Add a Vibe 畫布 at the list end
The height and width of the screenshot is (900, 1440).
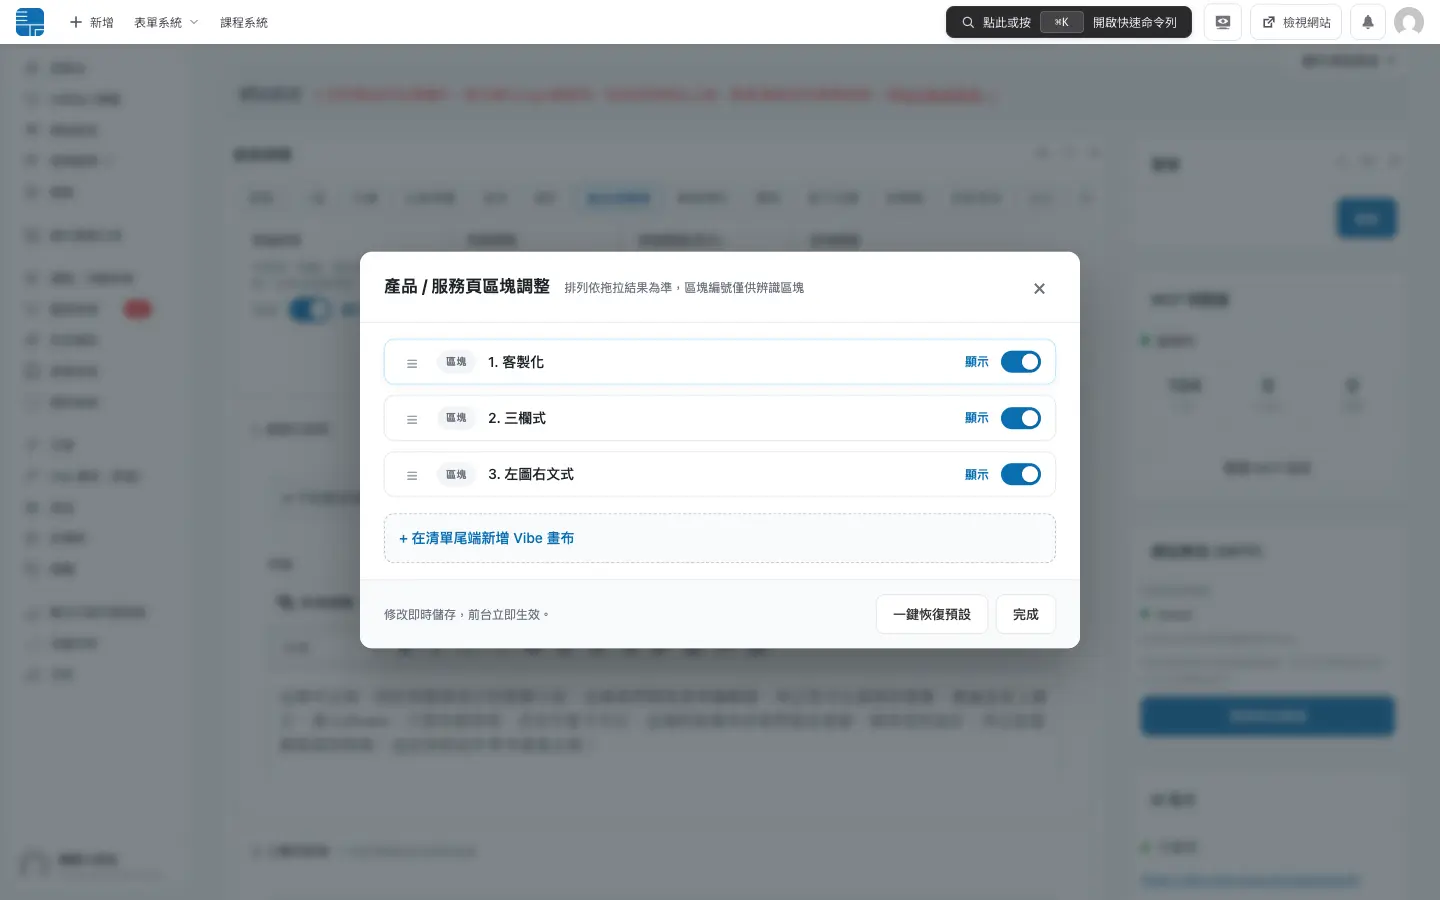(x=720, y=538)
